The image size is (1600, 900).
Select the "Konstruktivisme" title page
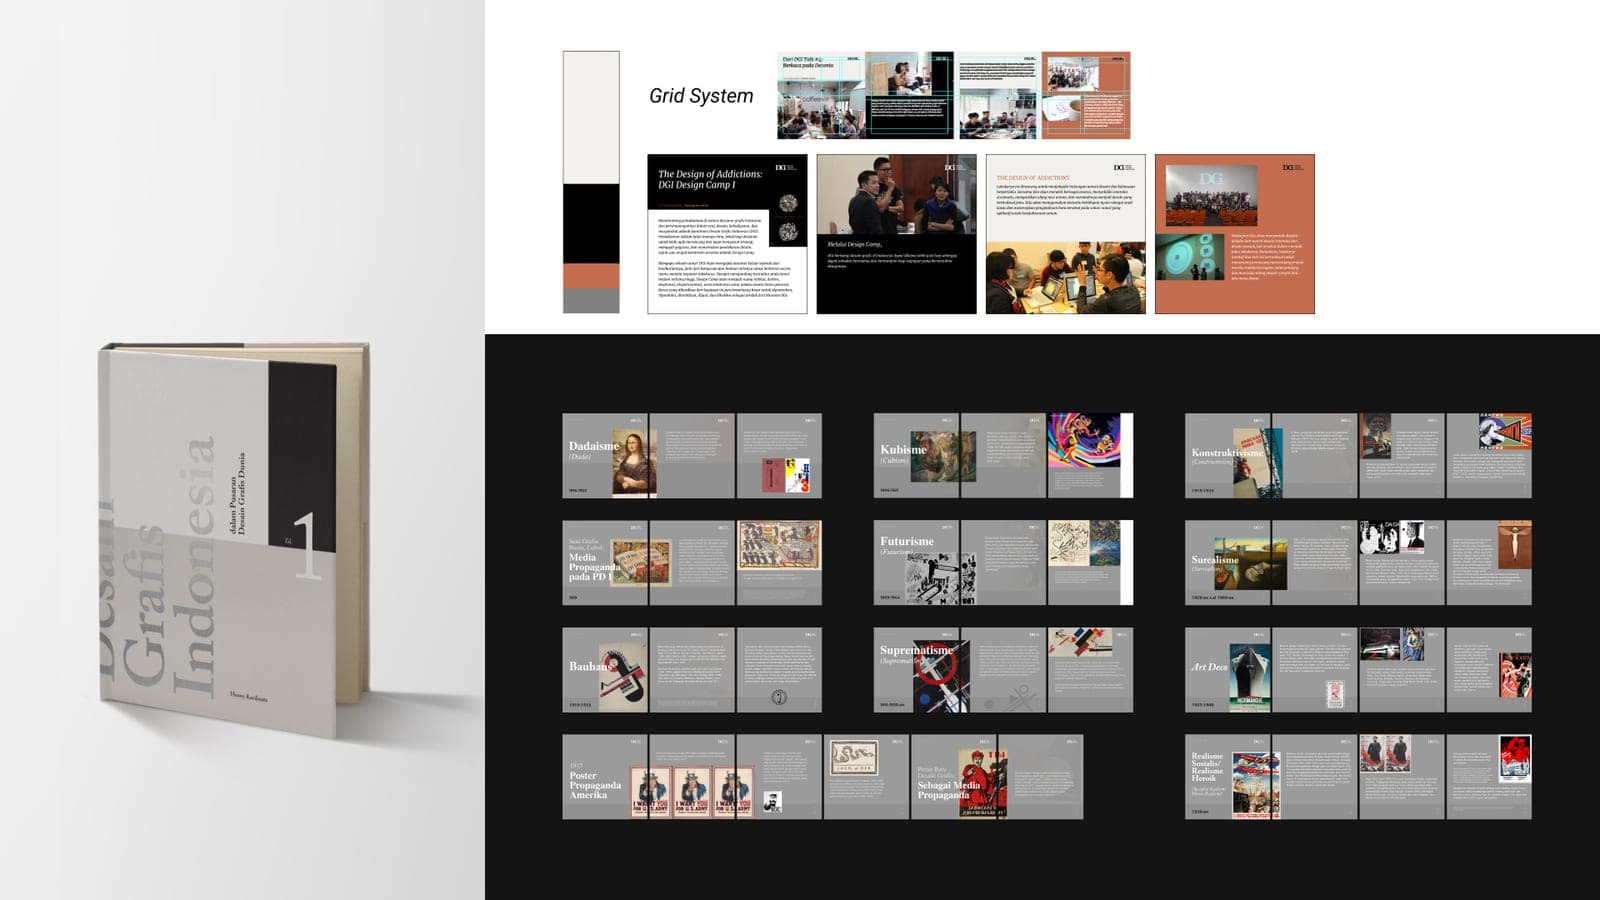point(1228,456)
